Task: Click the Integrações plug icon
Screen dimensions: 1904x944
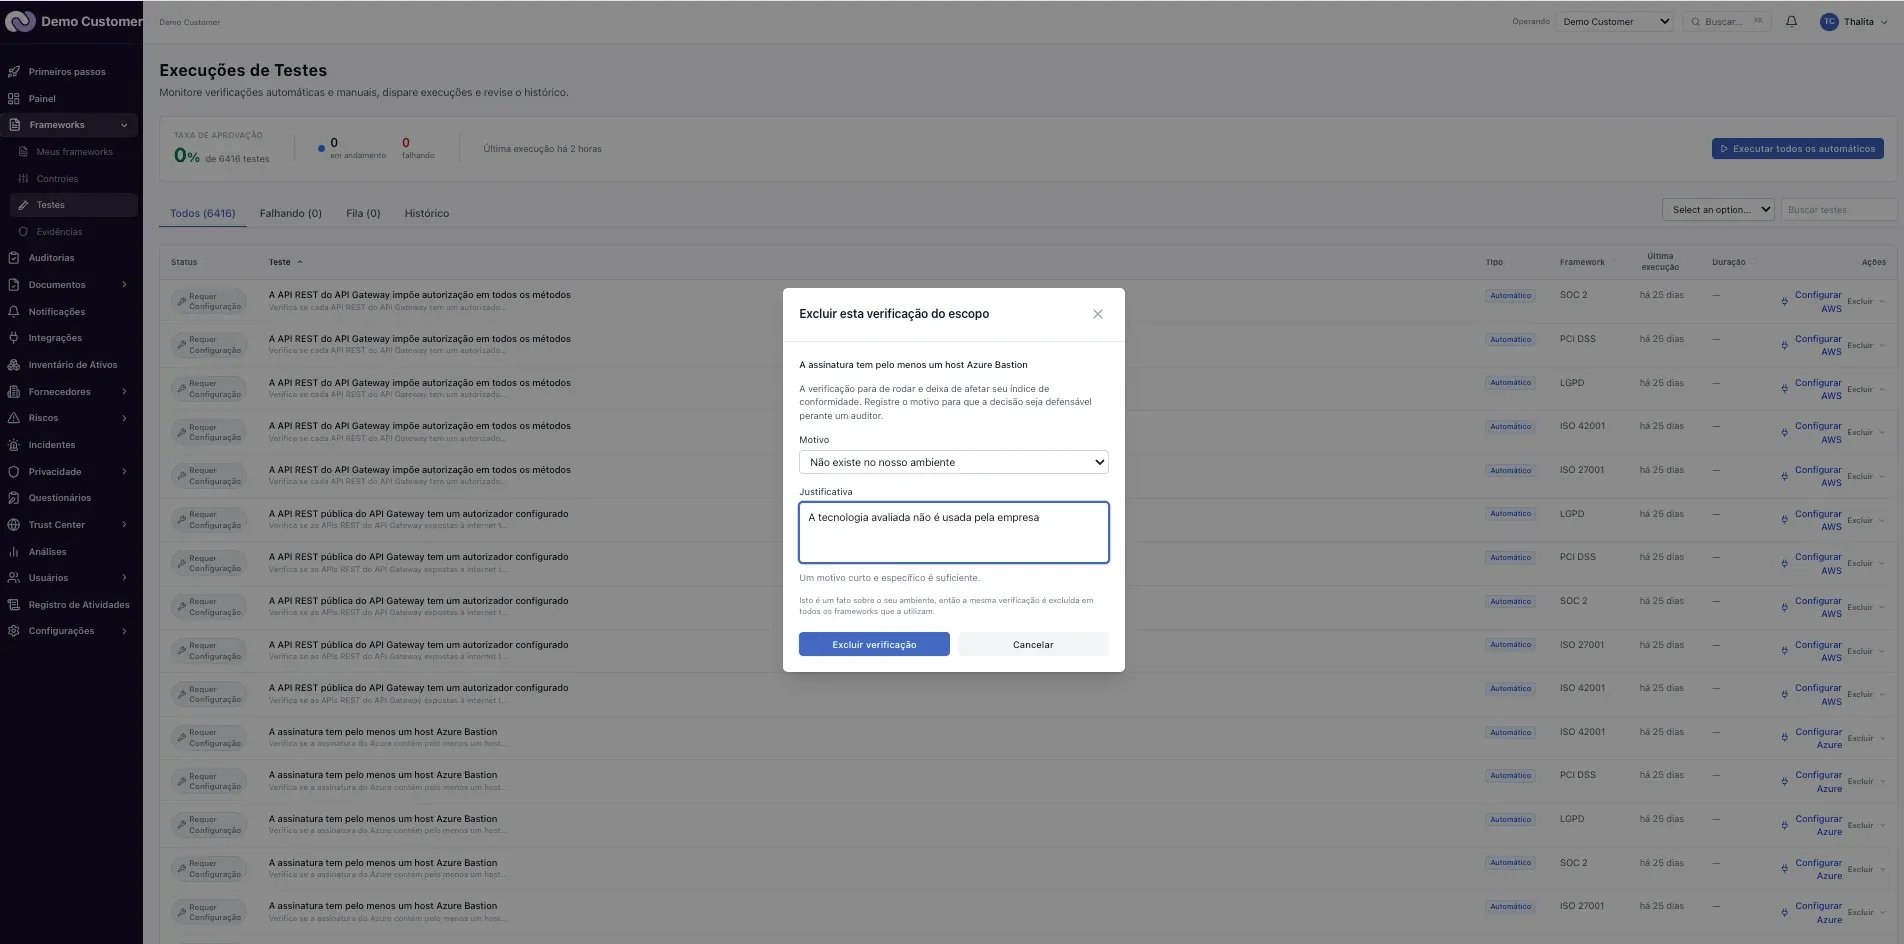Action: pos(14,338)
